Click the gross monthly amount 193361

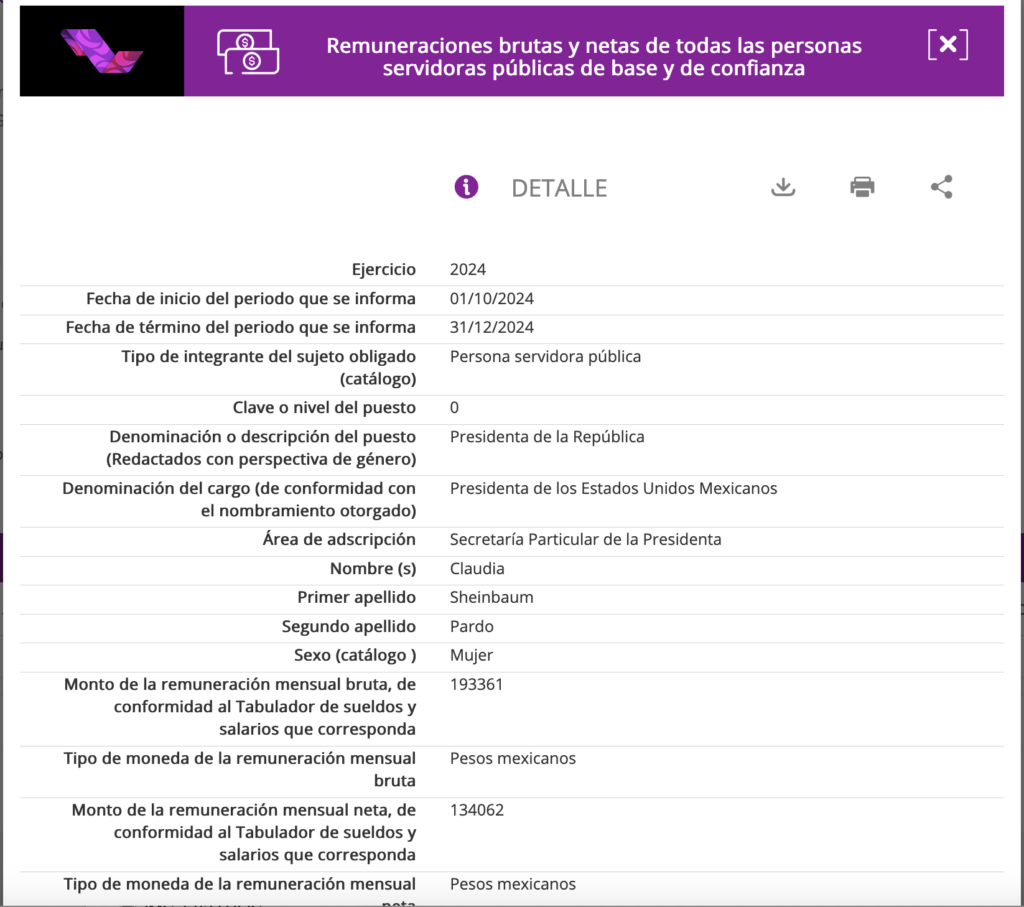(x=476, y=684)
